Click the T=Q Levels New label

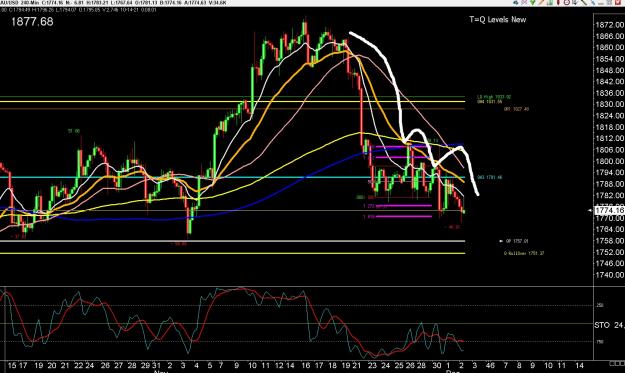pos(497,20)
